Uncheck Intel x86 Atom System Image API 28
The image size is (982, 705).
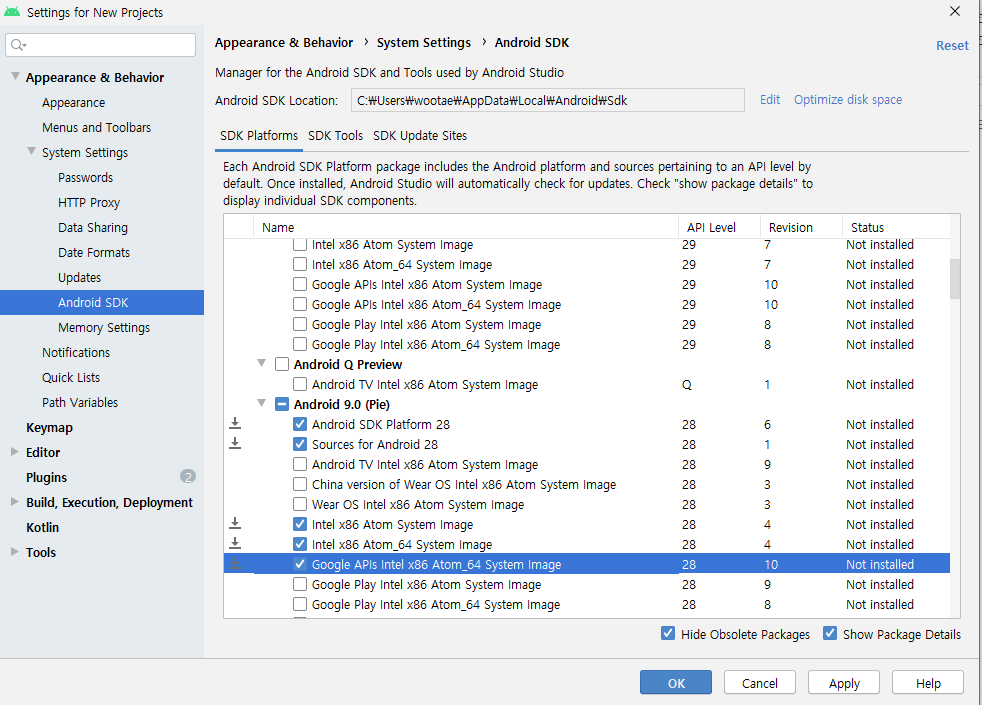(300, 525)
